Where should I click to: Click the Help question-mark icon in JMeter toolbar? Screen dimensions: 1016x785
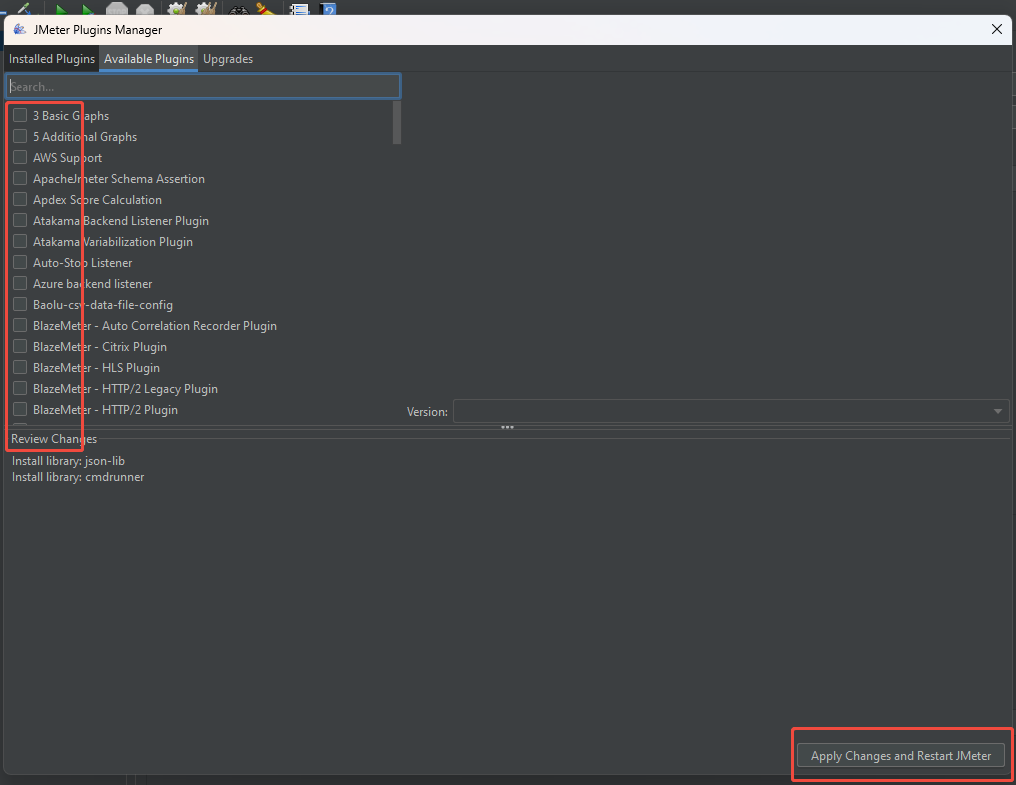click(x=328, y=9)
